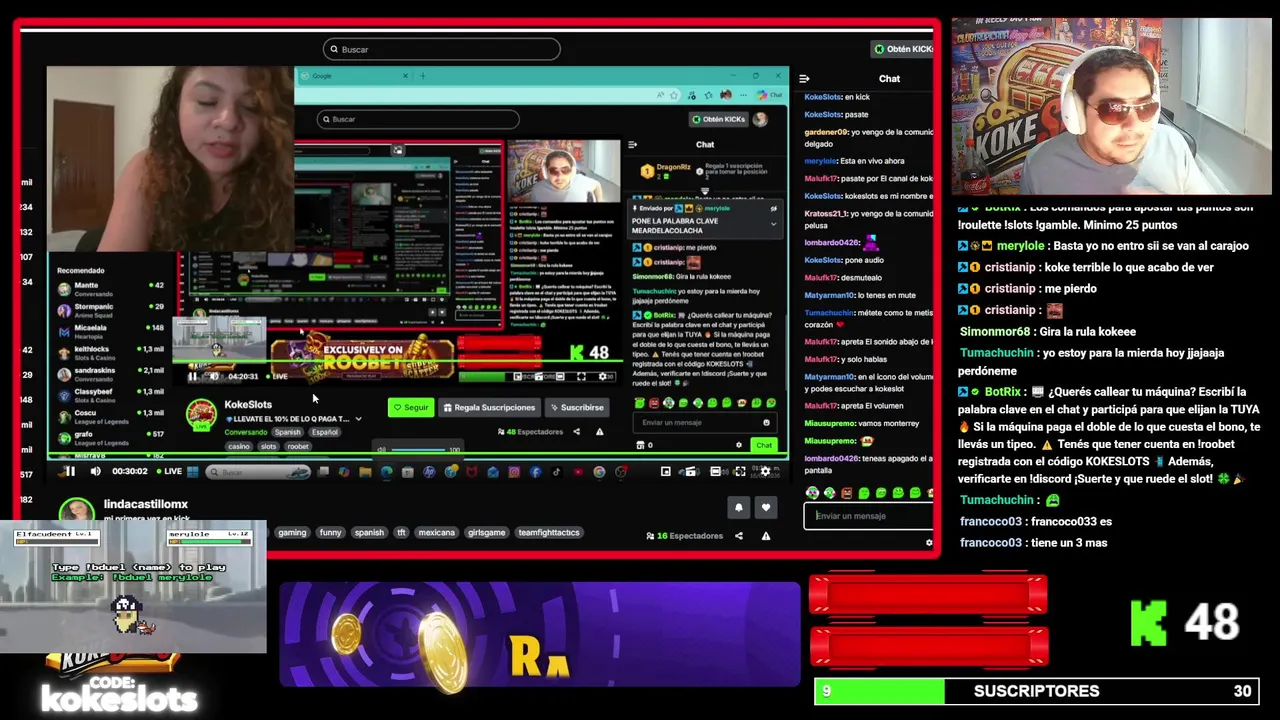Select the casino tag under KokeSlots
Screen dimensions: 1280x720
(238, 446)
